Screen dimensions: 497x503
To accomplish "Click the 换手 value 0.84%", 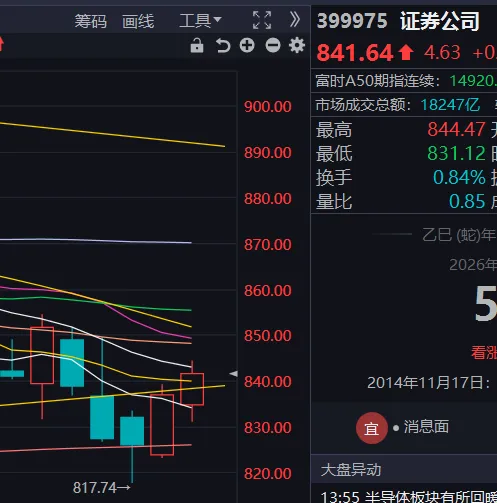I will pos(459,177).
